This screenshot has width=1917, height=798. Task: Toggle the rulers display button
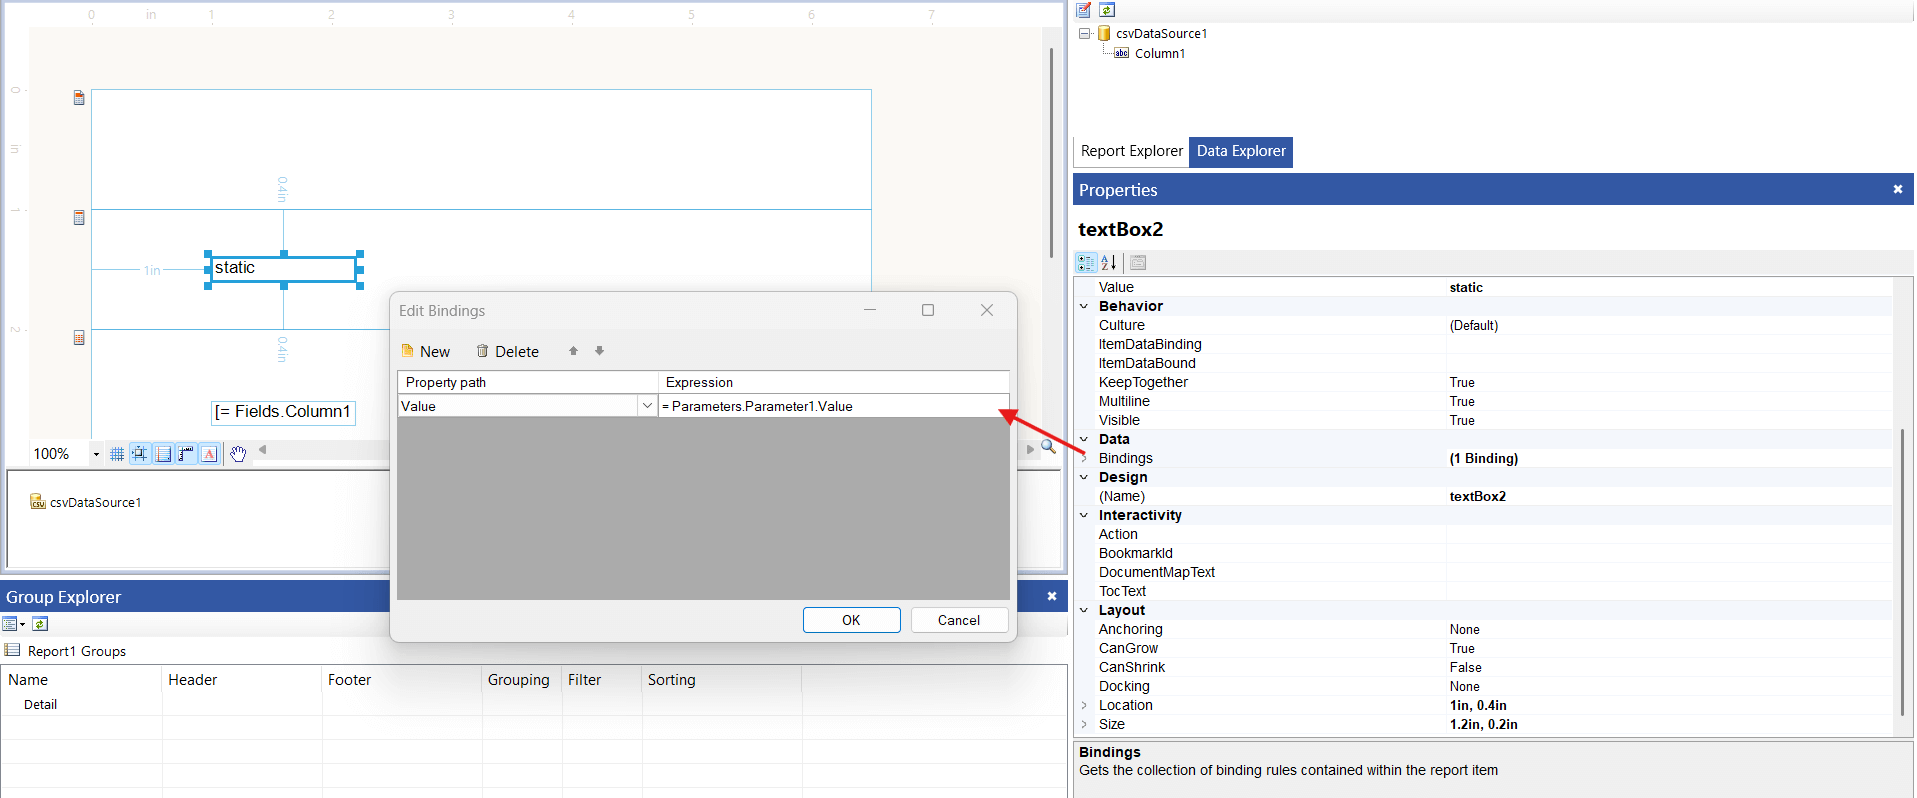[186, 454]
